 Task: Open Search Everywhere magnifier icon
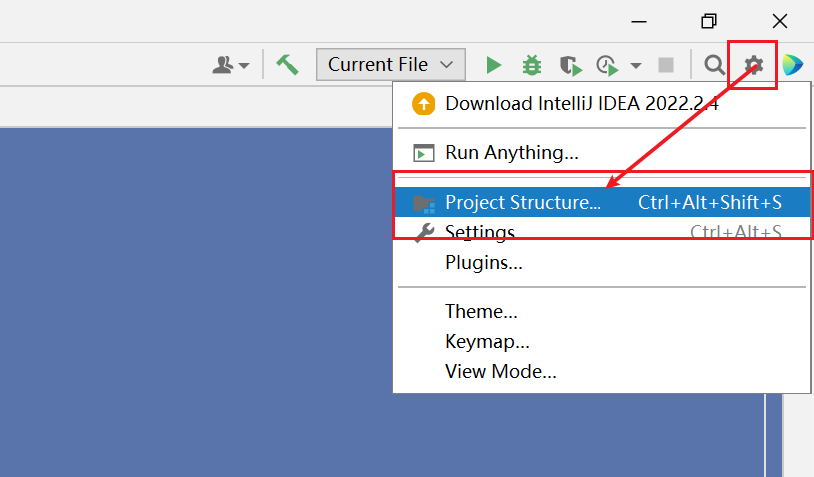click(714, 65)
